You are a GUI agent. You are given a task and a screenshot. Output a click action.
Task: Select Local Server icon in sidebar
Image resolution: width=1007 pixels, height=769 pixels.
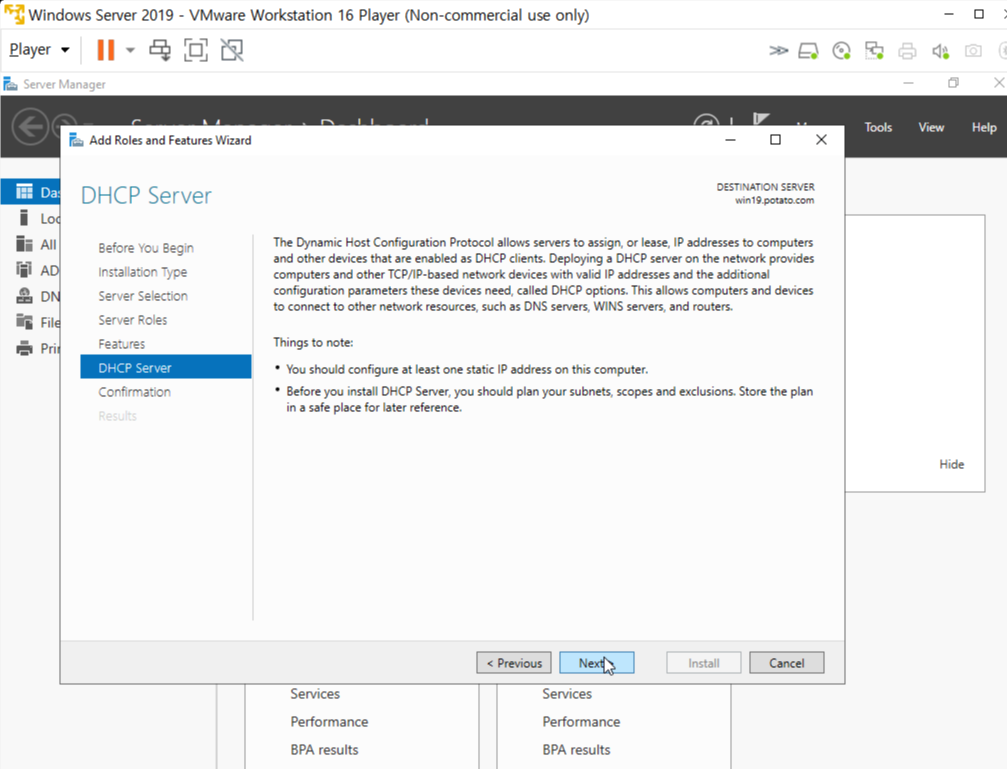coord(24,218)
